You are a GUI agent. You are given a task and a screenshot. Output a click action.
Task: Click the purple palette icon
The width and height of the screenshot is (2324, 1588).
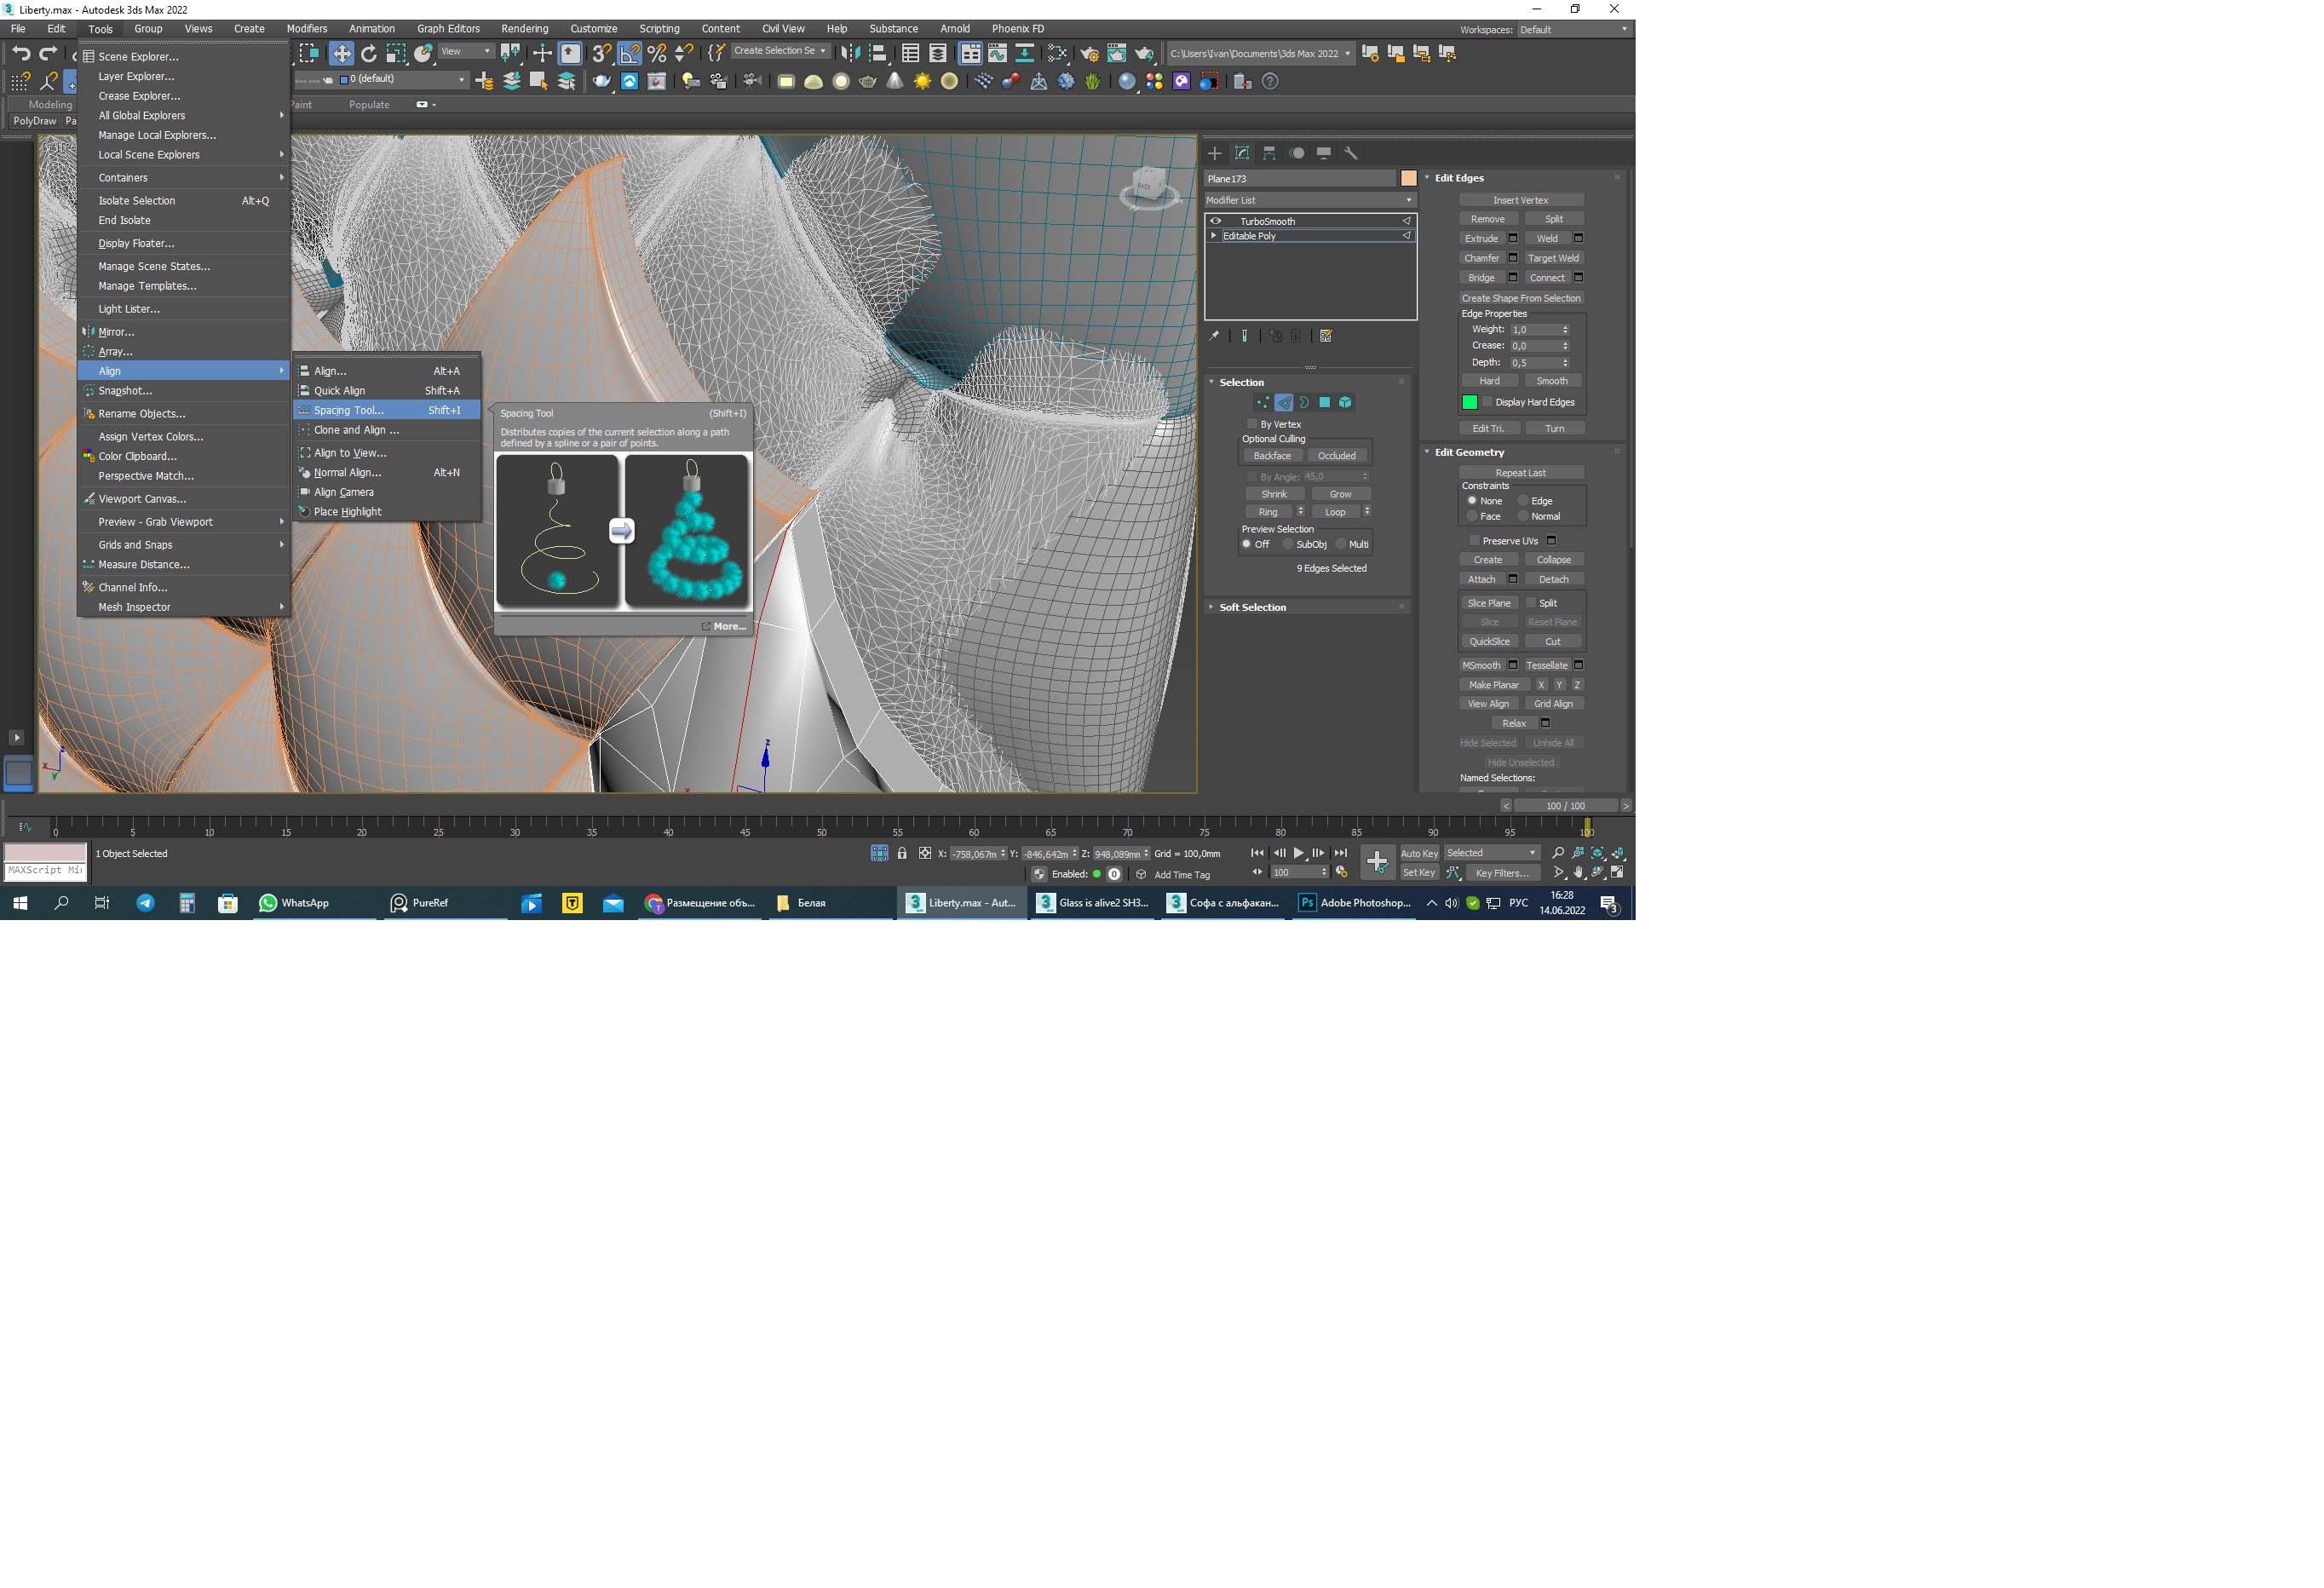(1182, 82)
